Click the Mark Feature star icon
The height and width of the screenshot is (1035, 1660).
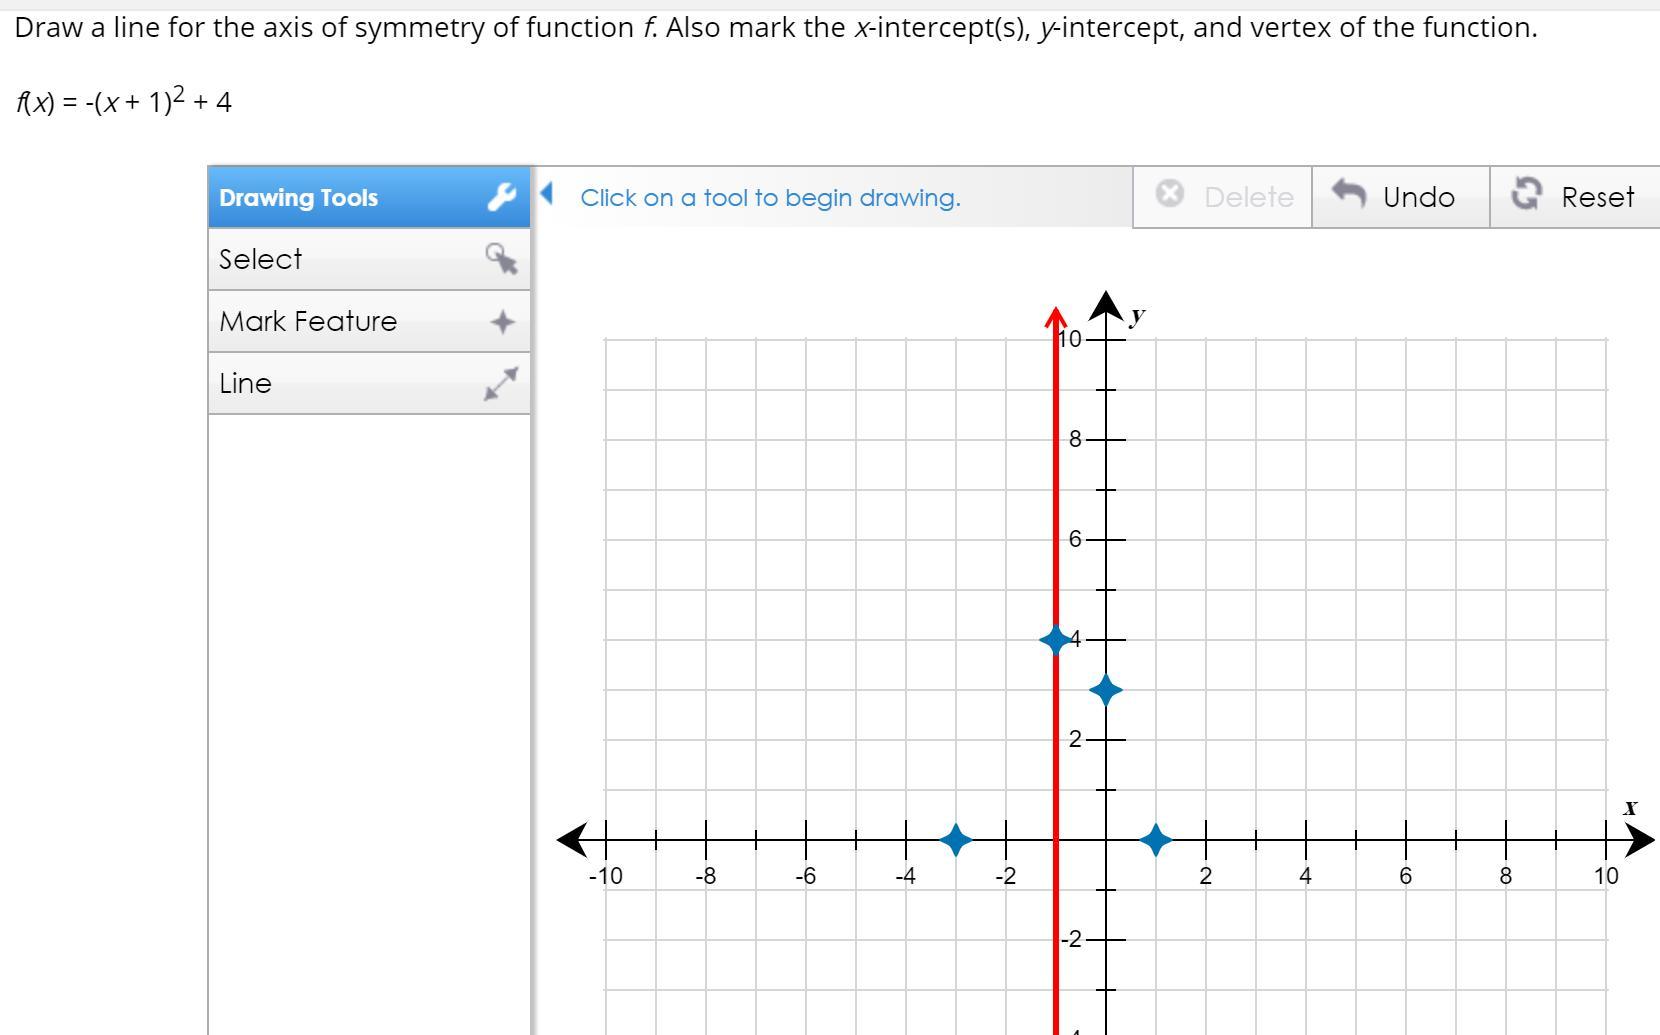[502, 322]
